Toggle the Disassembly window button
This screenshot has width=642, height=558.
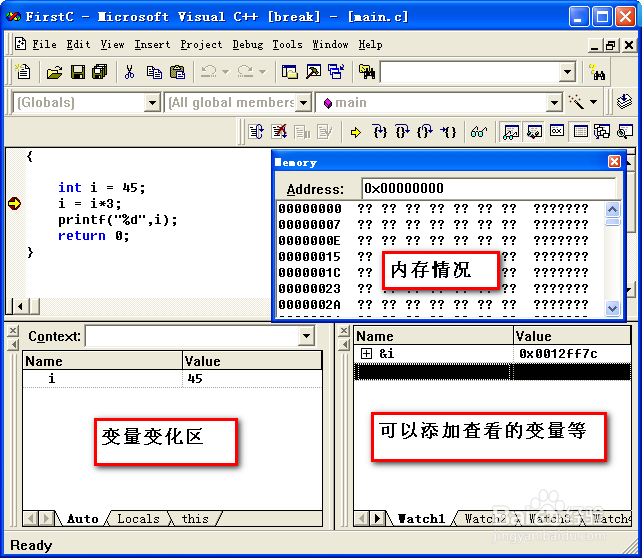point(625,132)
